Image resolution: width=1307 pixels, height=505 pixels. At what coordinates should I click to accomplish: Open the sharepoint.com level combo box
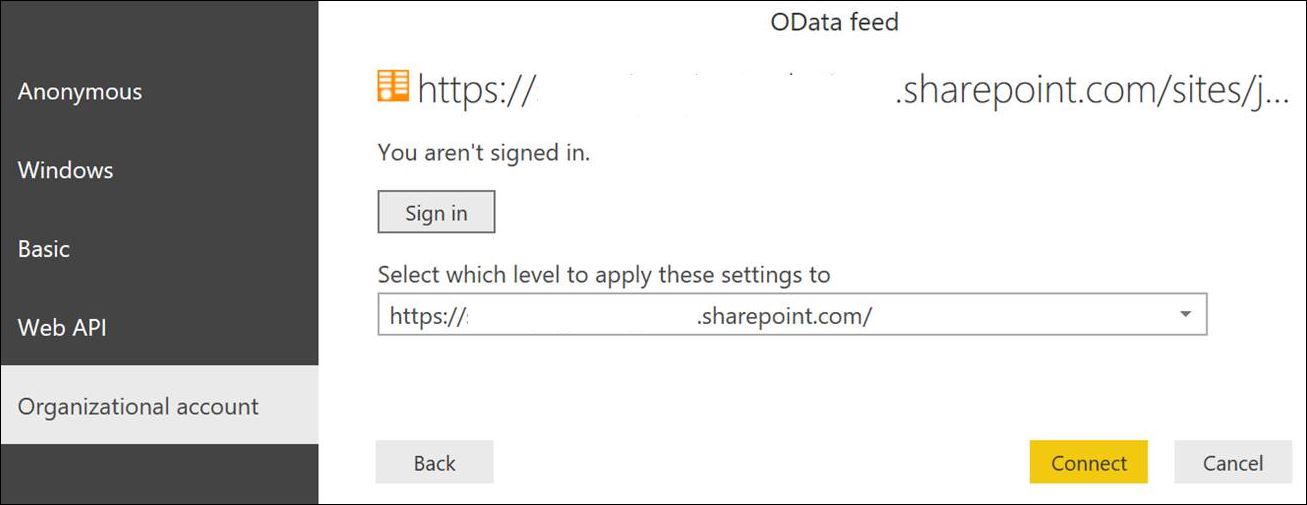click(x=792, y=315)
